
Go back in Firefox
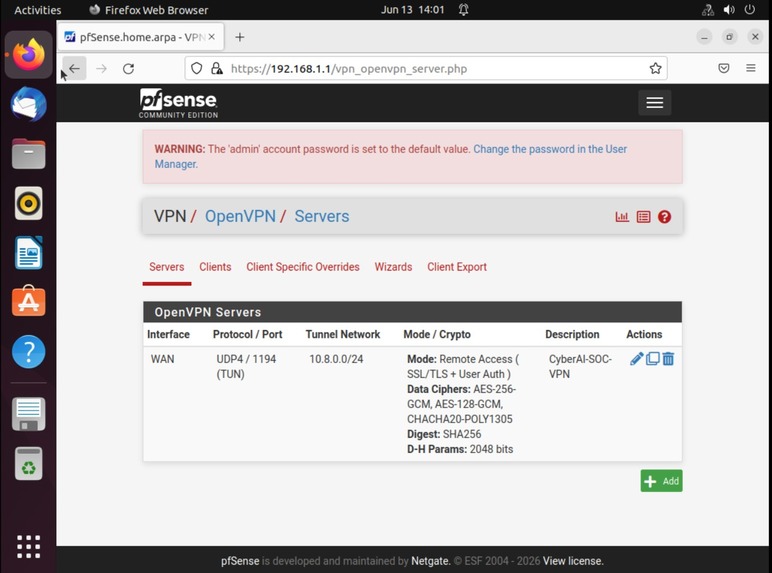coord(74,68)
